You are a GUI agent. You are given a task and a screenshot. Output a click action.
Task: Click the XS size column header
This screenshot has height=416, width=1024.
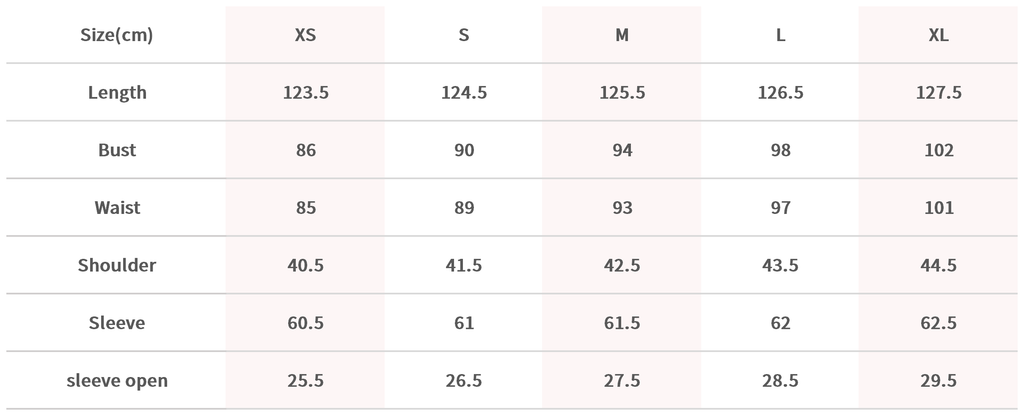306,35
